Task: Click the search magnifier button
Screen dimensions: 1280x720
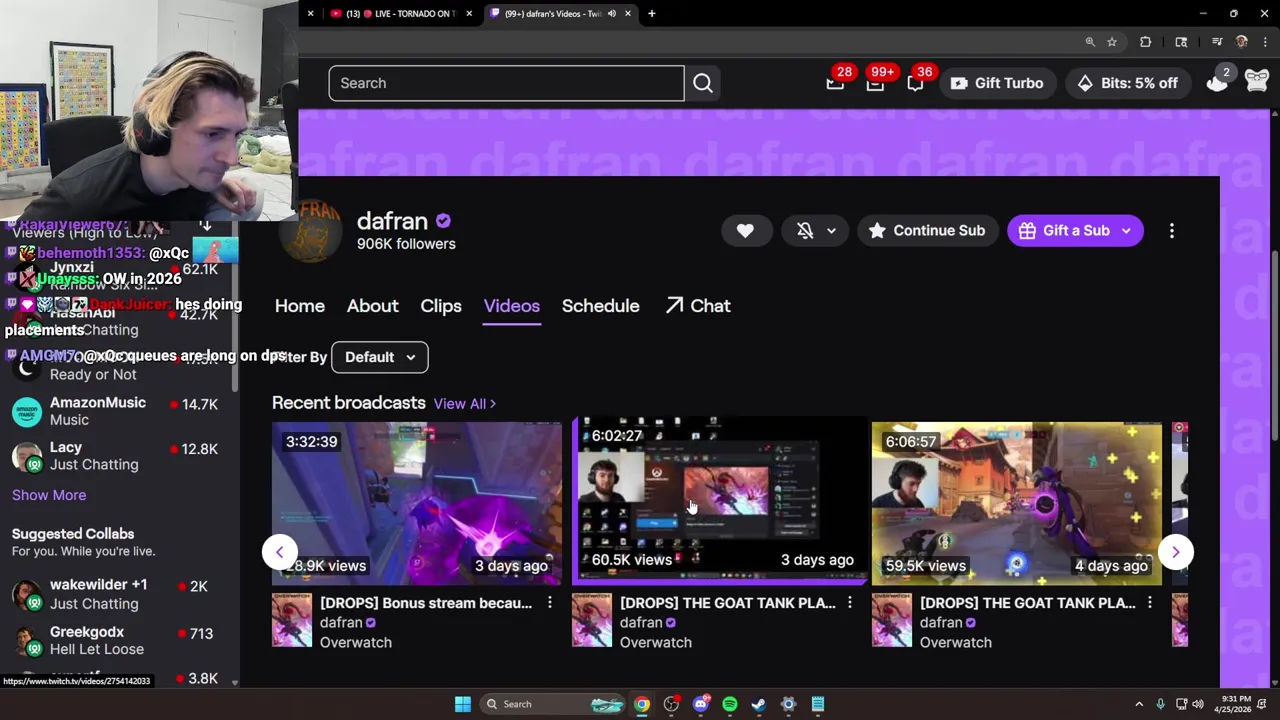Action: (703, 83)
